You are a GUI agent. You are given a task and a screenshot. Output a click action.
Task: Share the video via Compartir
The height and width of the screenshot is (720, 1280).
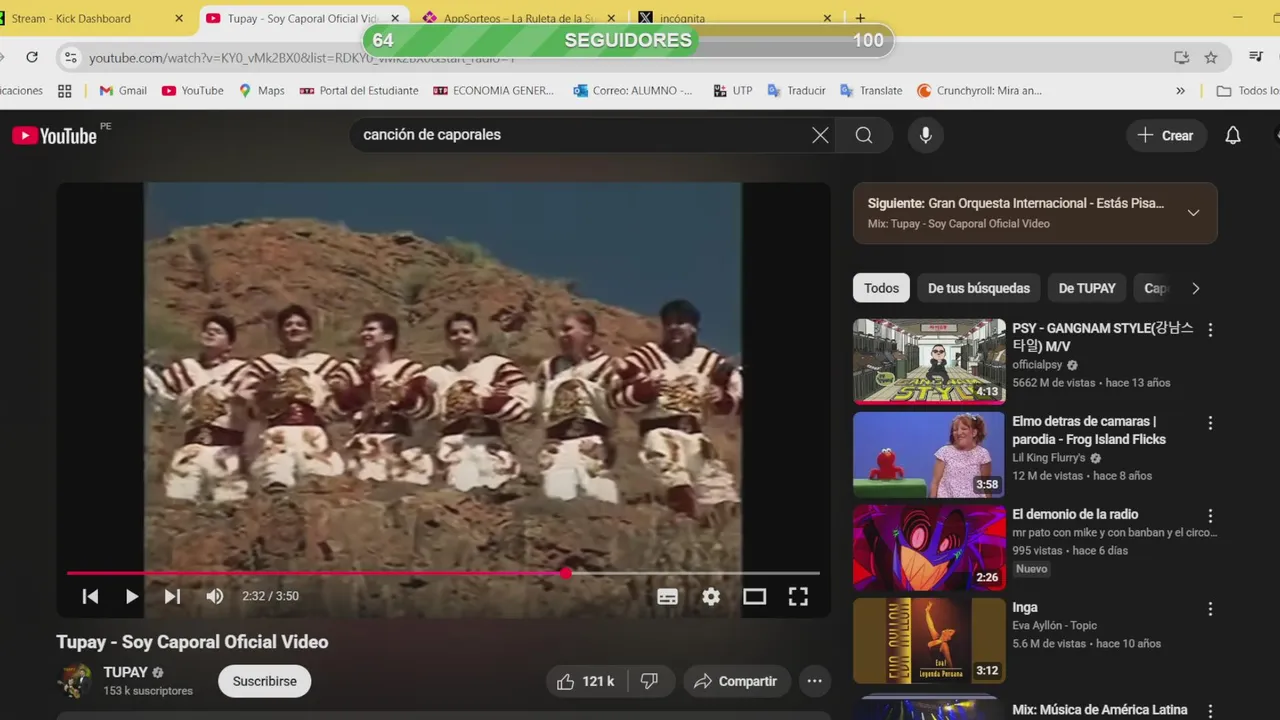736,681
